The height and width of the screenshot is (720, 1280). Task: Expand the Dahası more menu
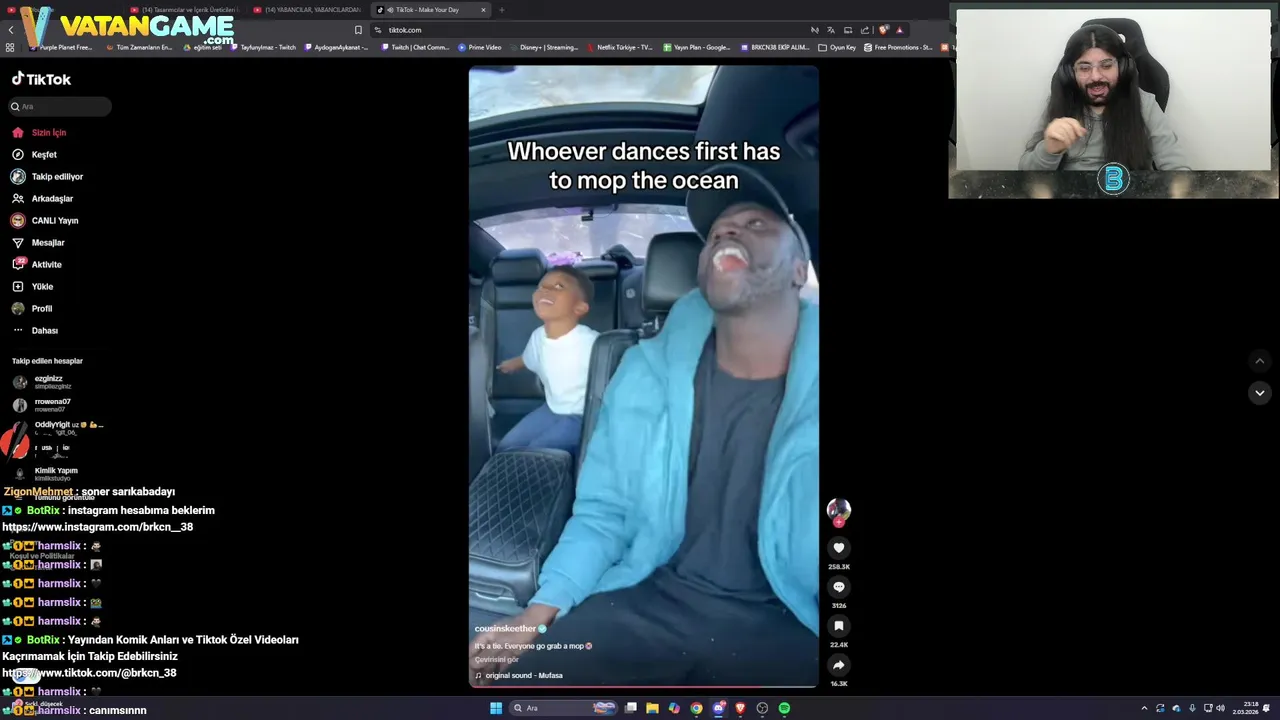click(35, 330)
